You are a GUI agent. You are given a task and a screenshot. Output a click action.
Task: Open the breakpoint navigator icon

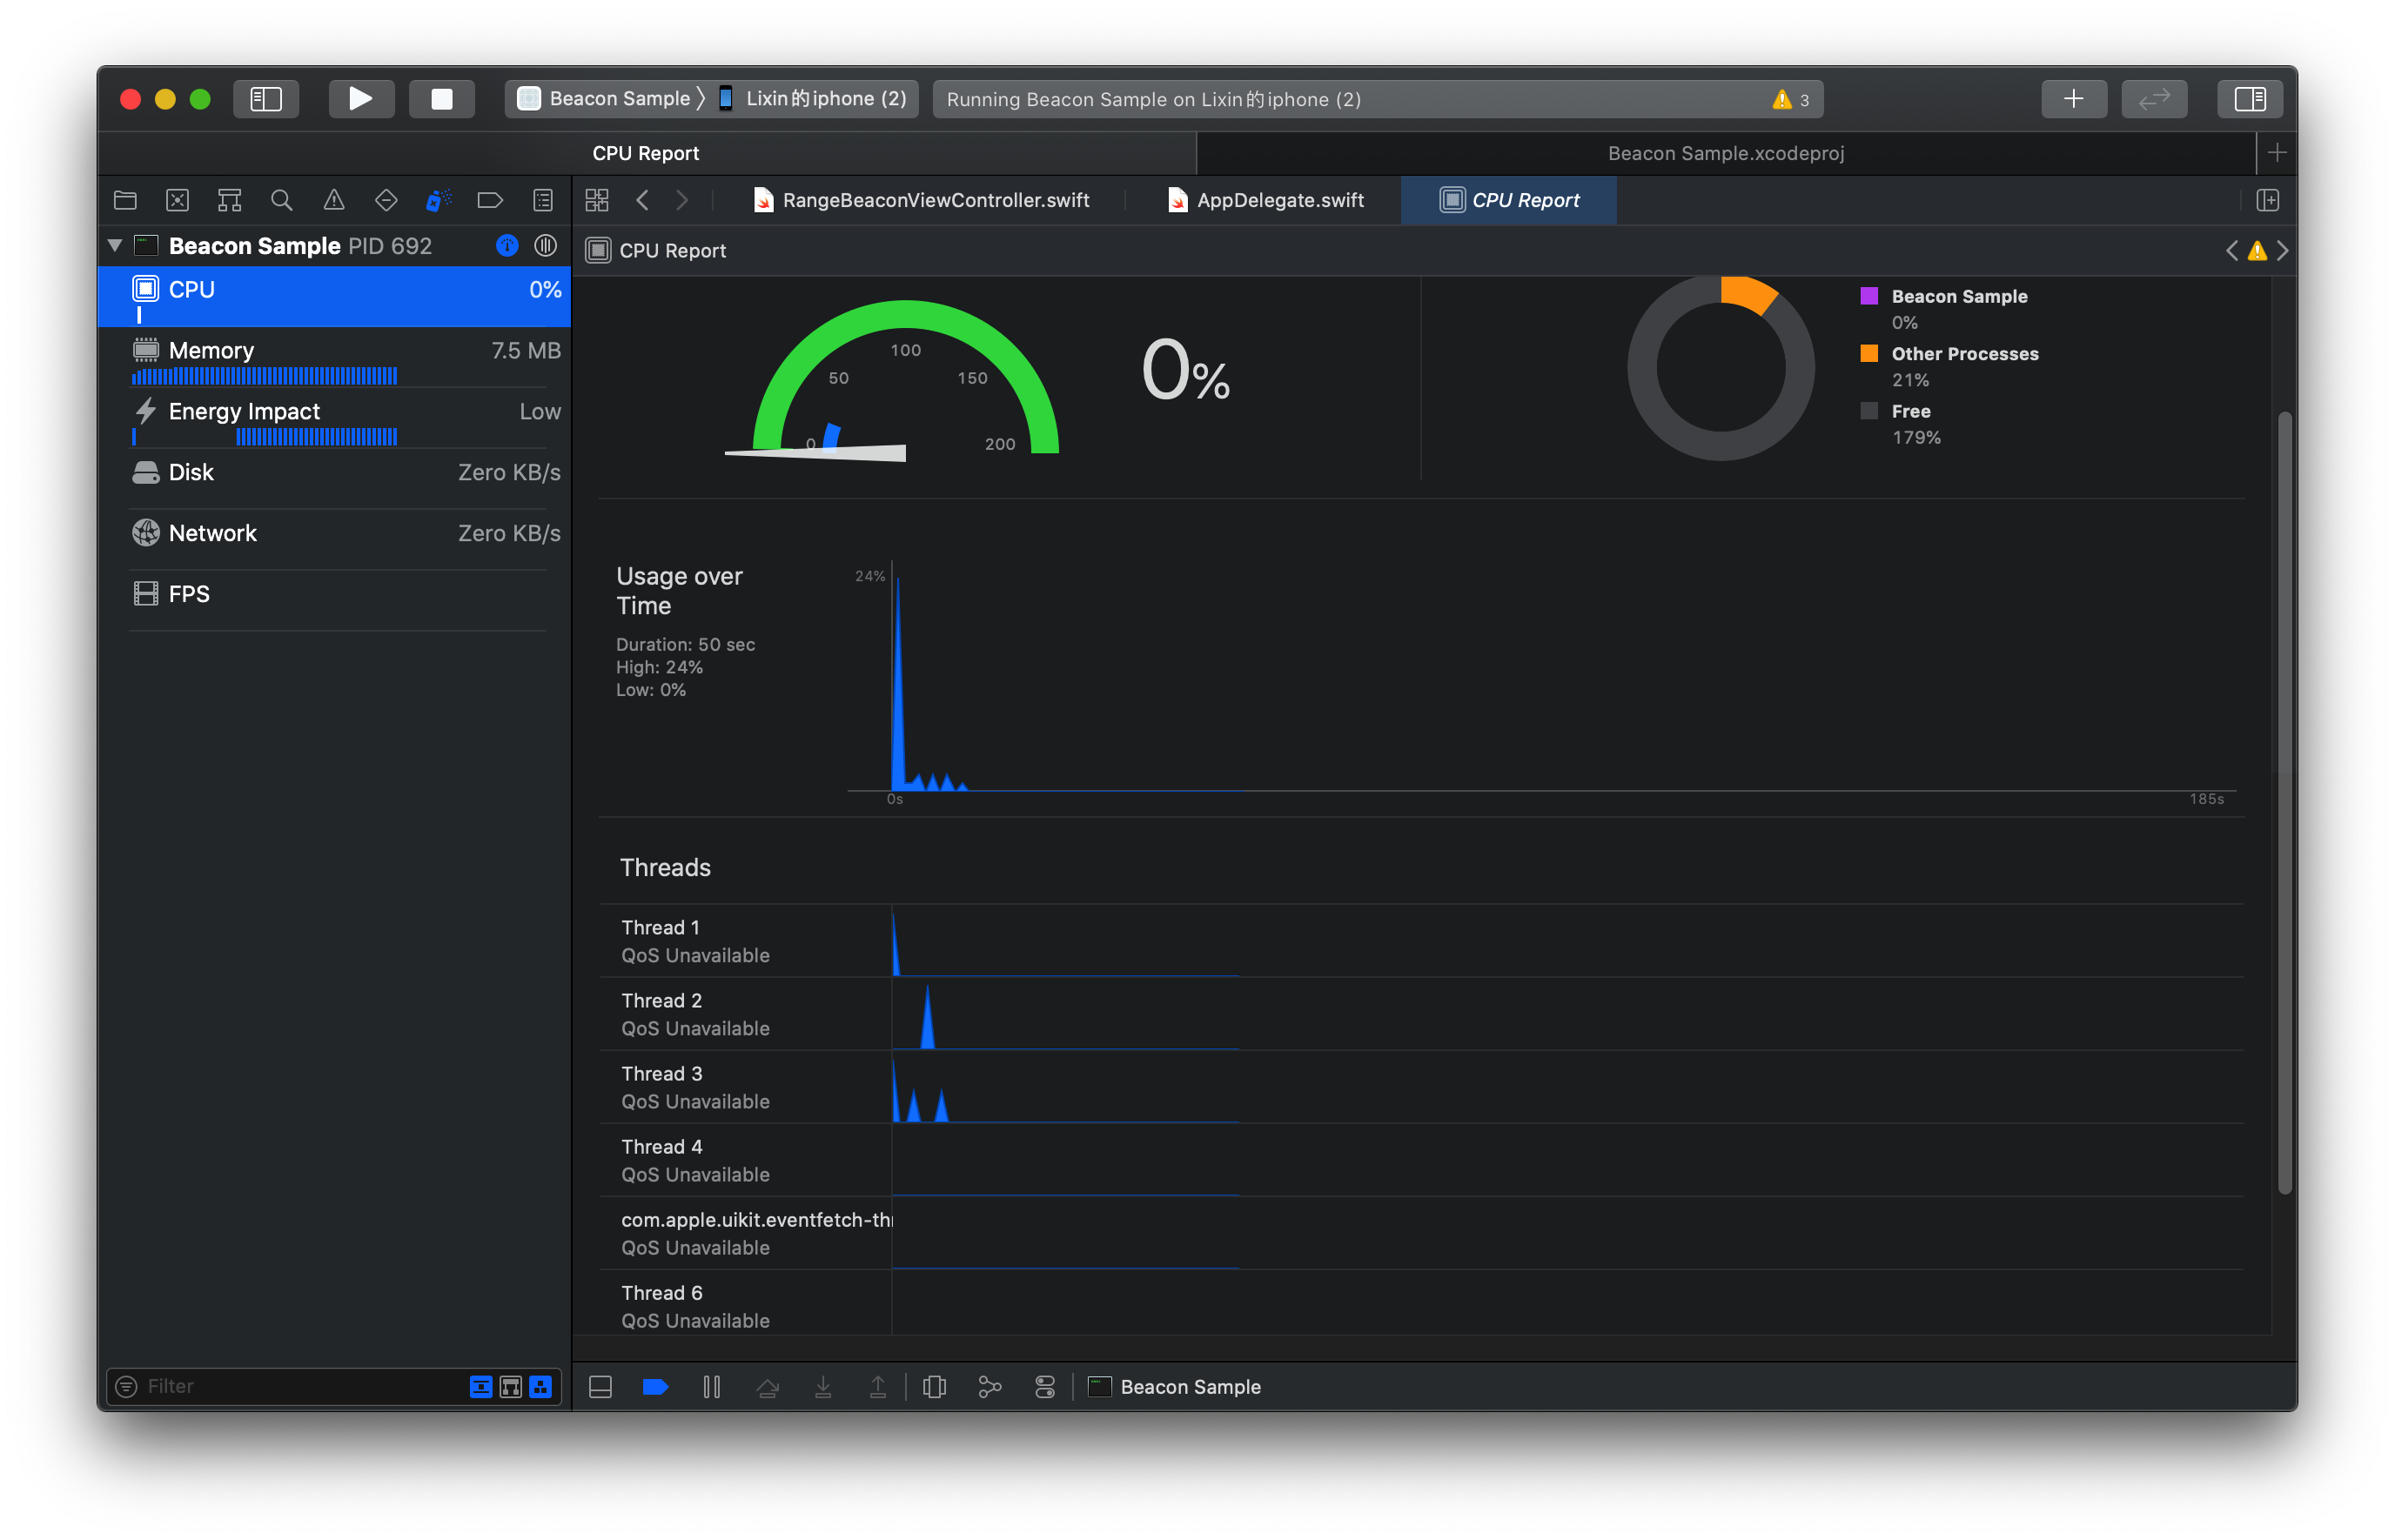pyautogui.click(x=490, y=200)
